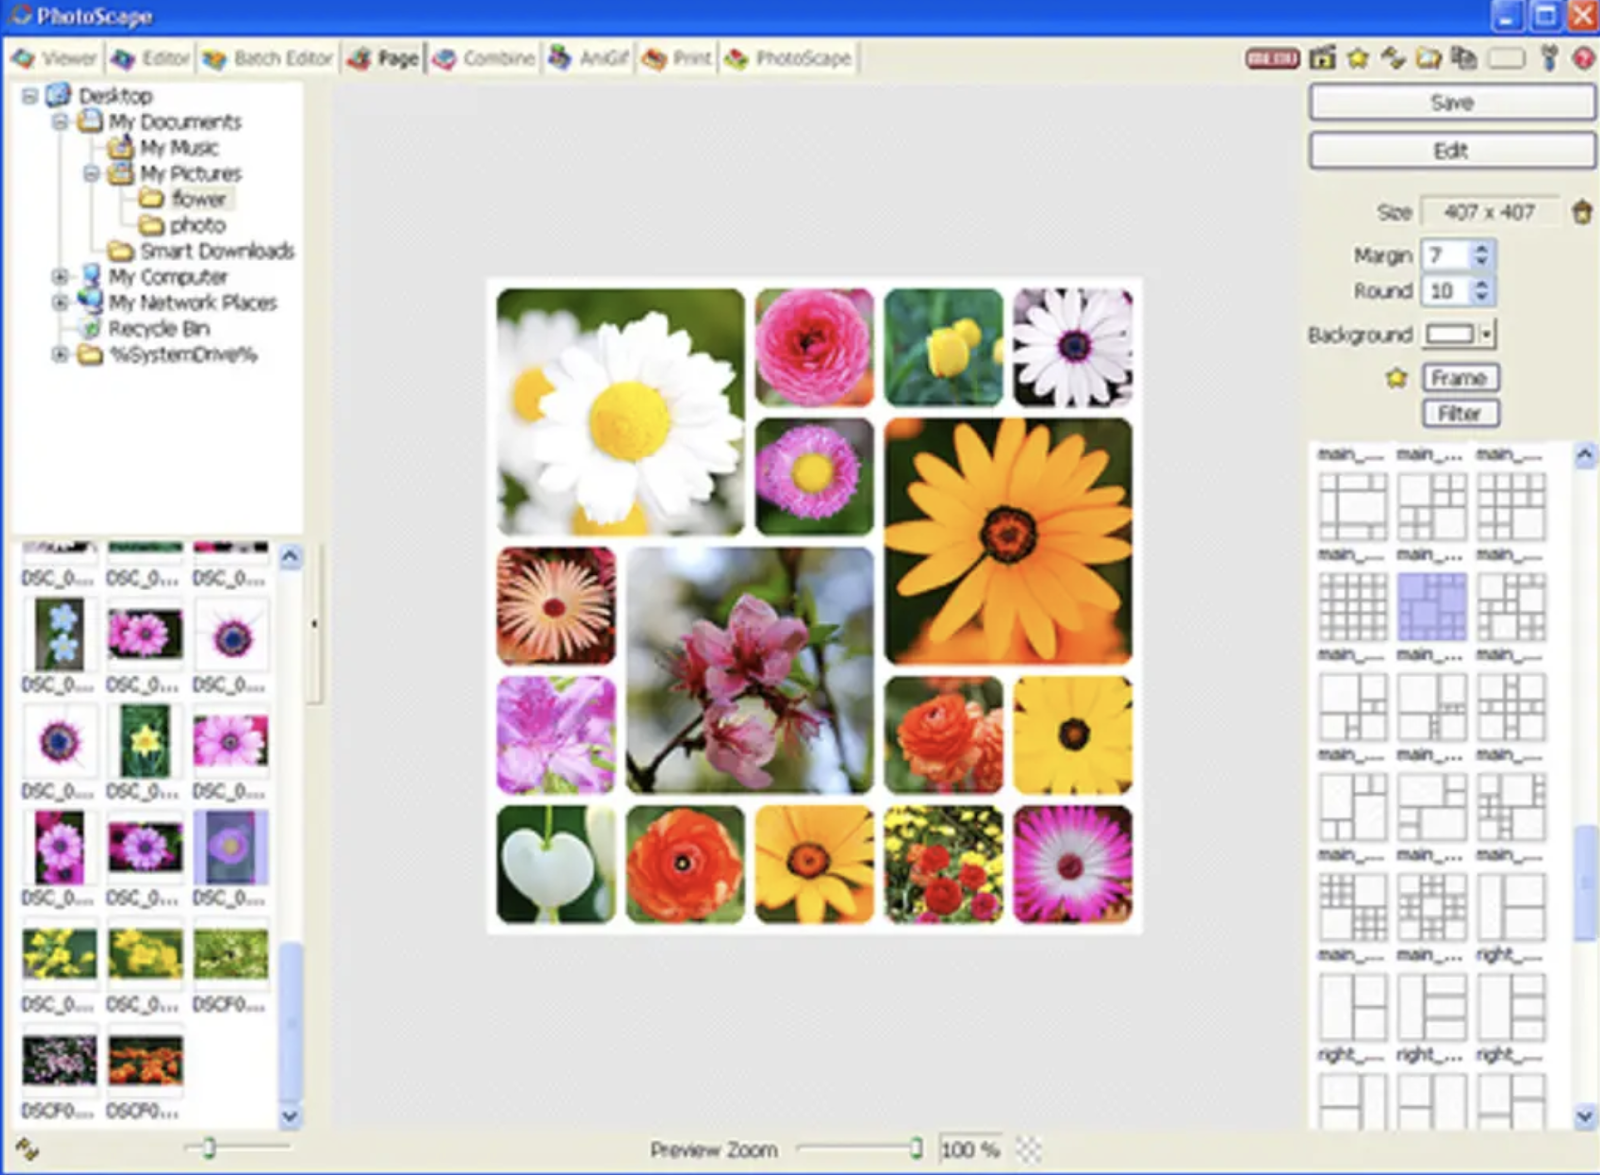Click the film clapper icon in top toolbar
The image size is (1600, 1175).
pyautogui.click(x=1322, y=59)
